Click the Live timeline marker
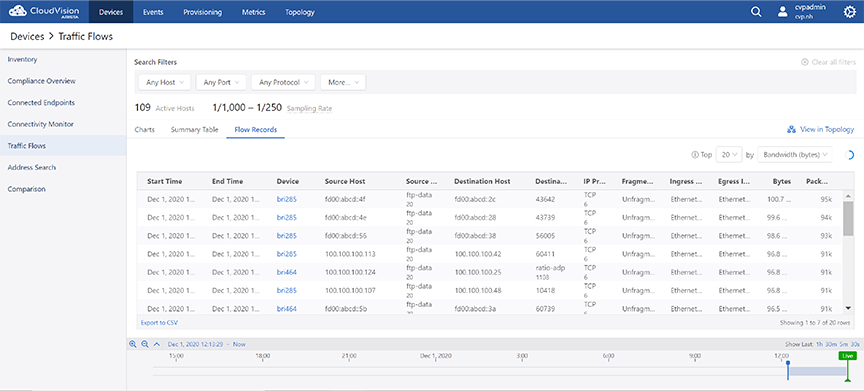Screen dimensions: 864x391 [x=847, y=356]
